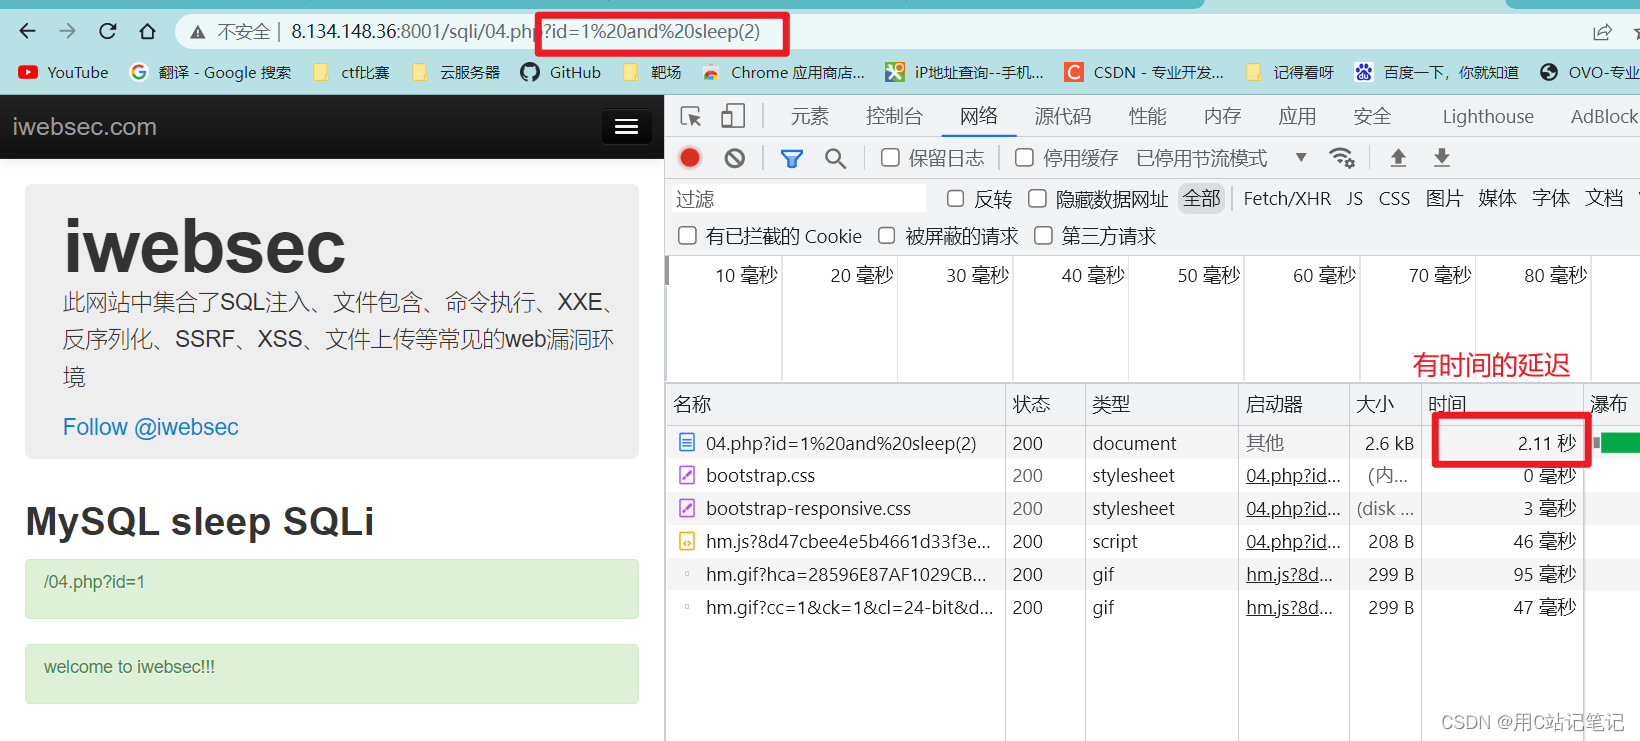Click import HAR upload icon
The height and width of the screenshot is (741, 1640).
point(1398,158)
